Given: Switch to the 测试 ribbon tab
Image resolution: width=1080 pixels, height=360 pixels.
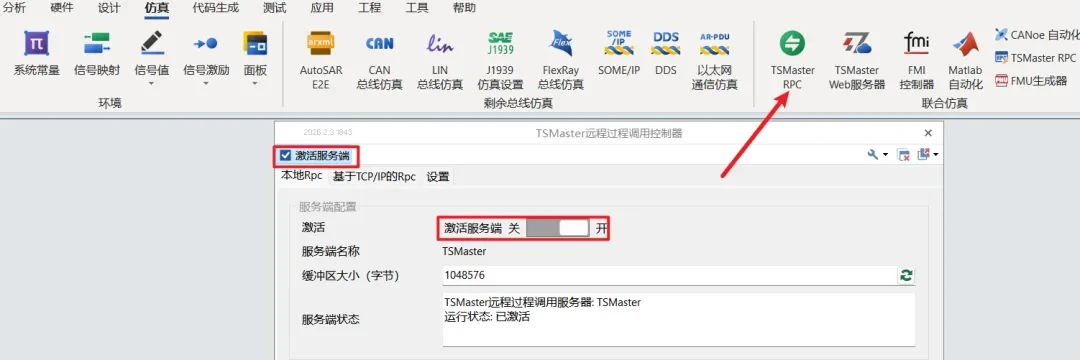Looking at the screenshot, I should tap(275, 8).
